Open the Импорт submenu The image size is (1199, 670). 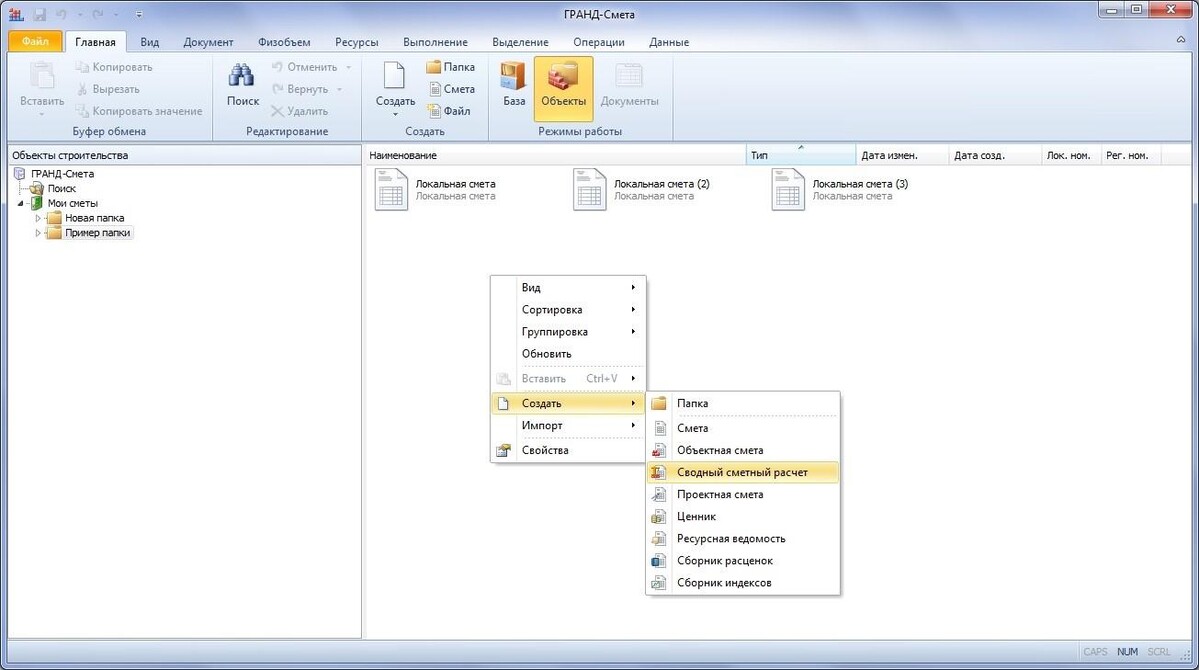(567, 425)
